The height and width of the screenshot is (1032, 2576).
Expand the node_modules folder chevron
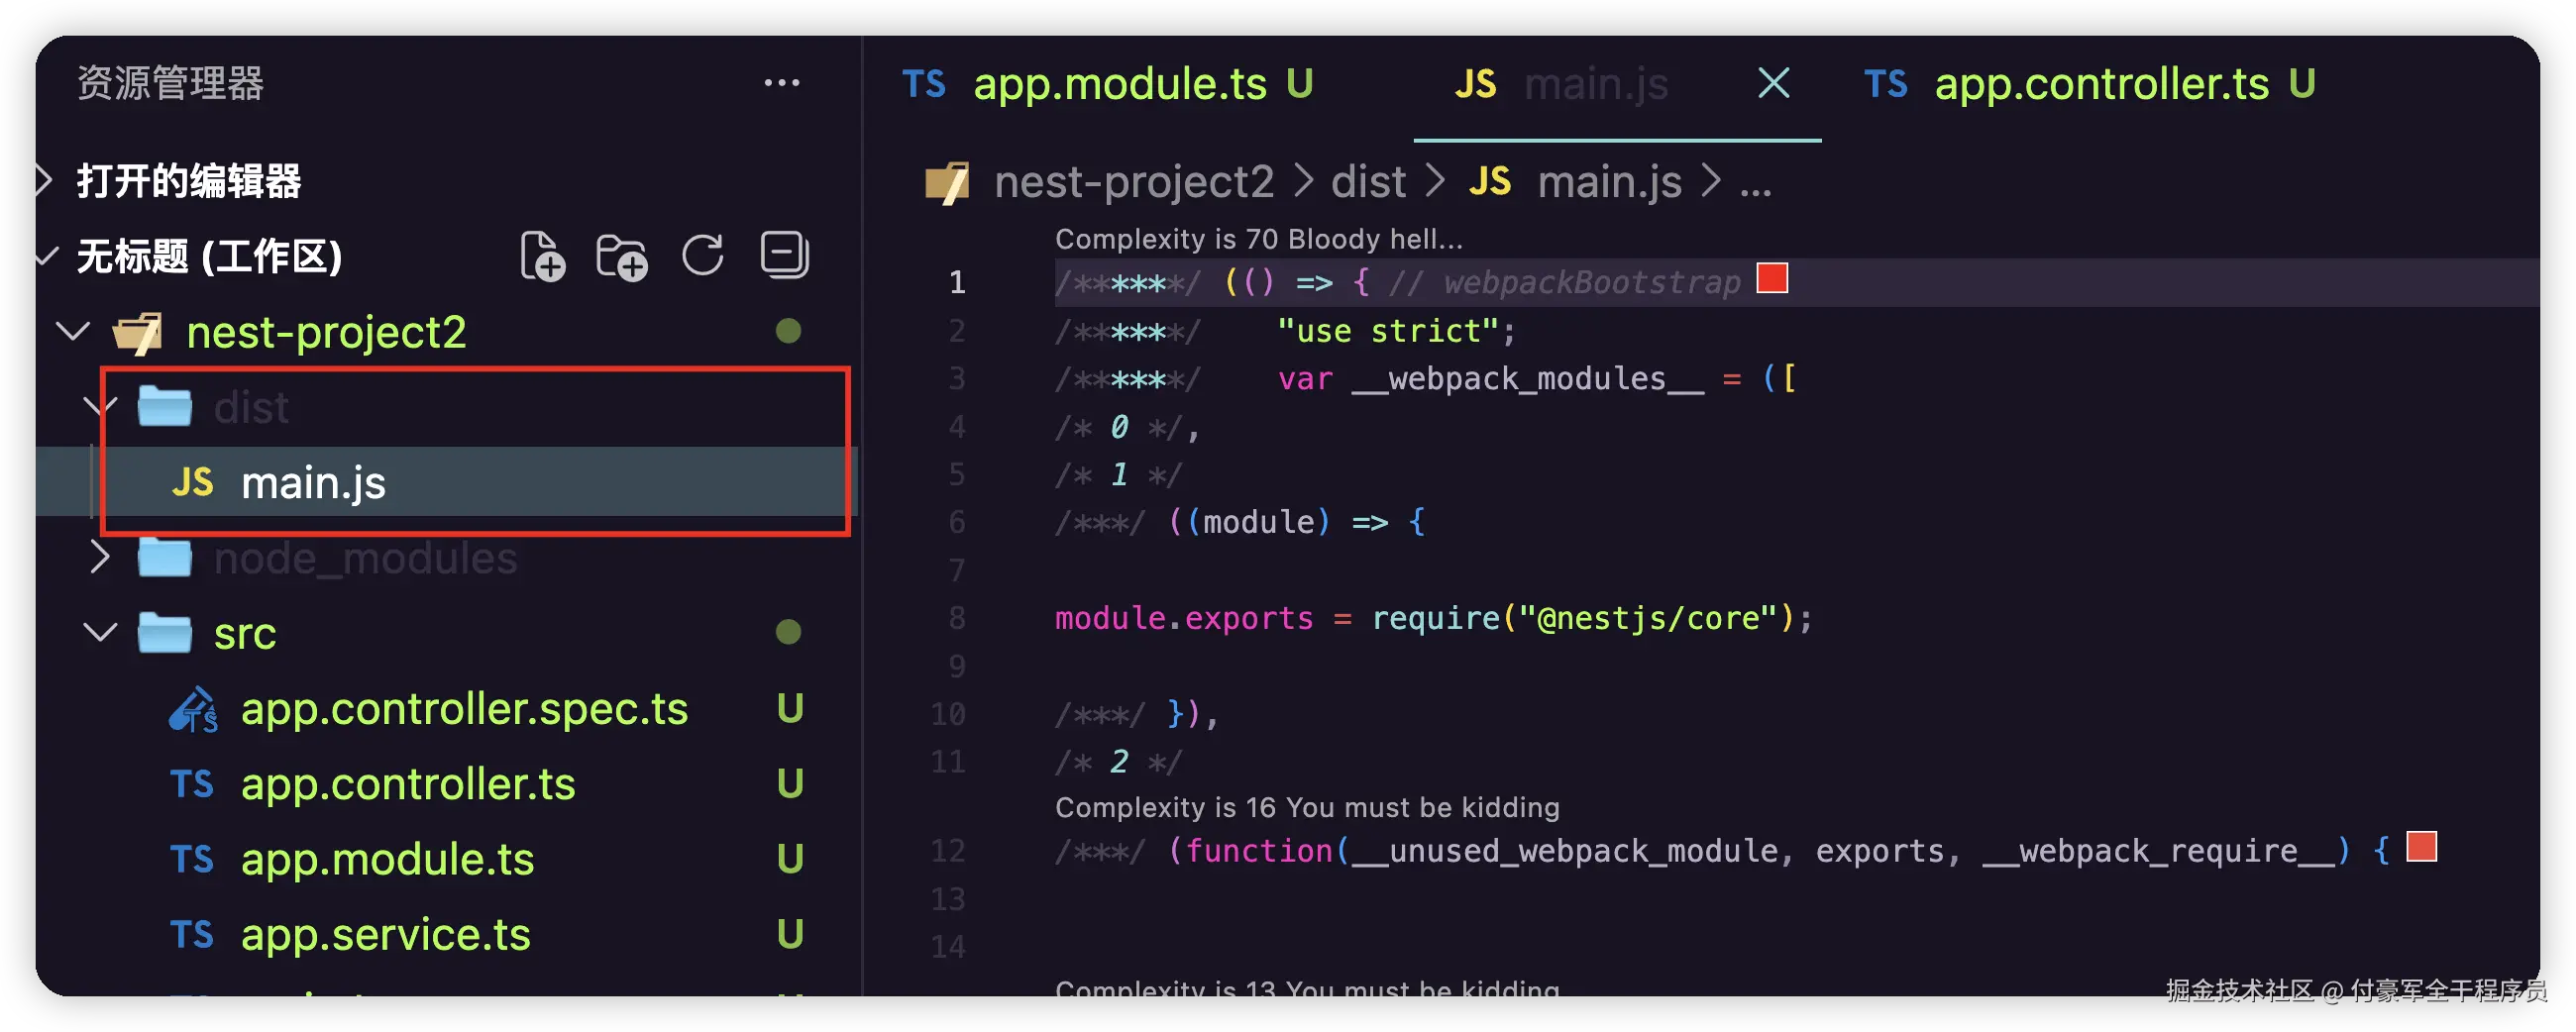(x=100, y=557)
